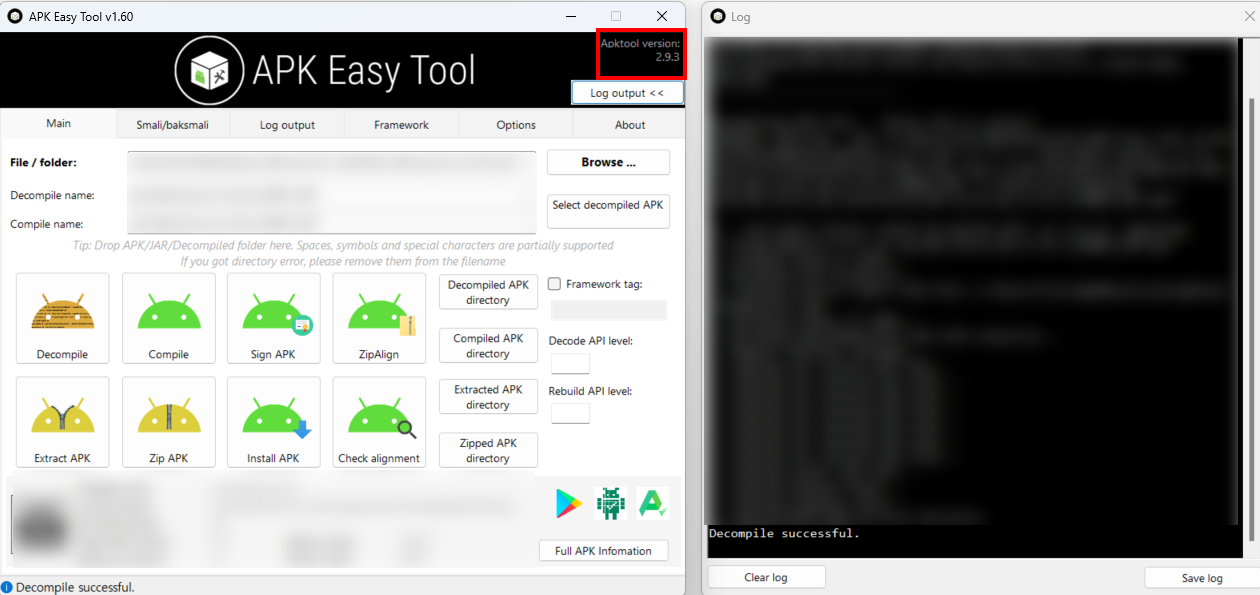Focus the Rebuild API level field
This screenshot has height=595, width=1260.
(570, 413)
